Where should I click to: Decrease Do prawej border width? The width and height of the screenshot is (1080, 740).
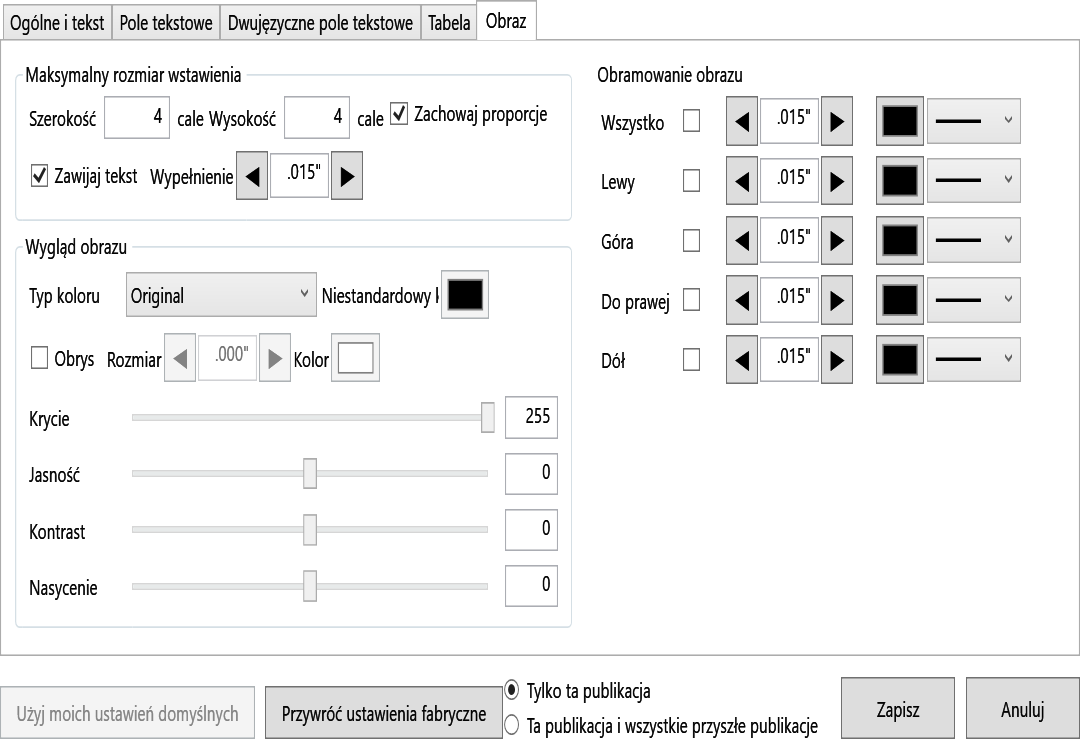[x=742, y=300]
